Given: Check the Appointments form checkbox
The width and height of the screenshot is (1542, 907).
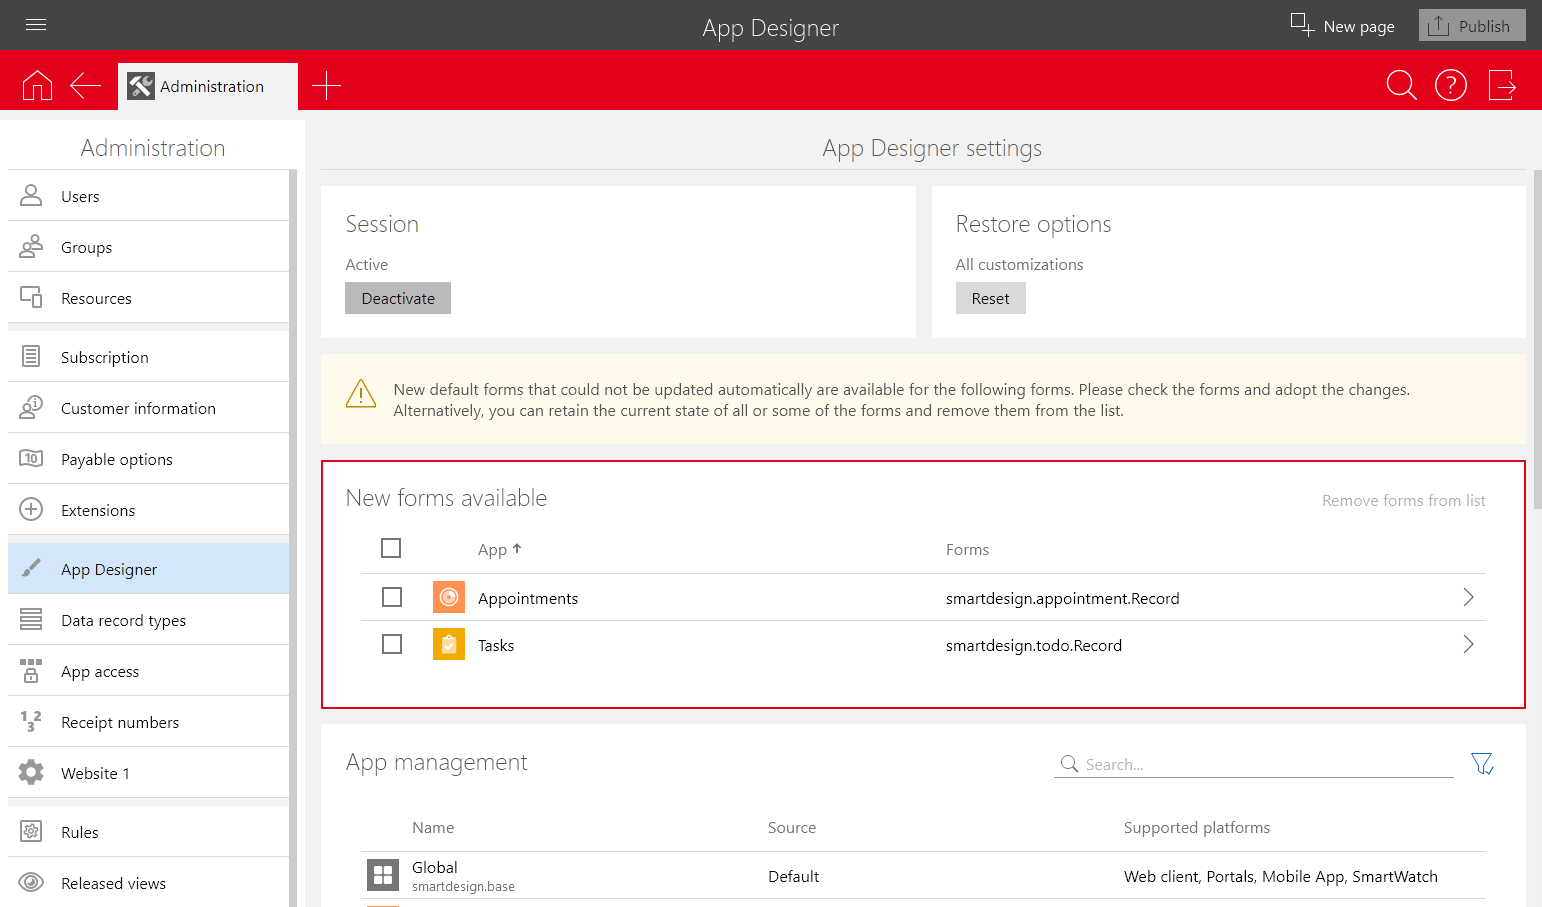Looking at the screenshot, I should (392, 597).
